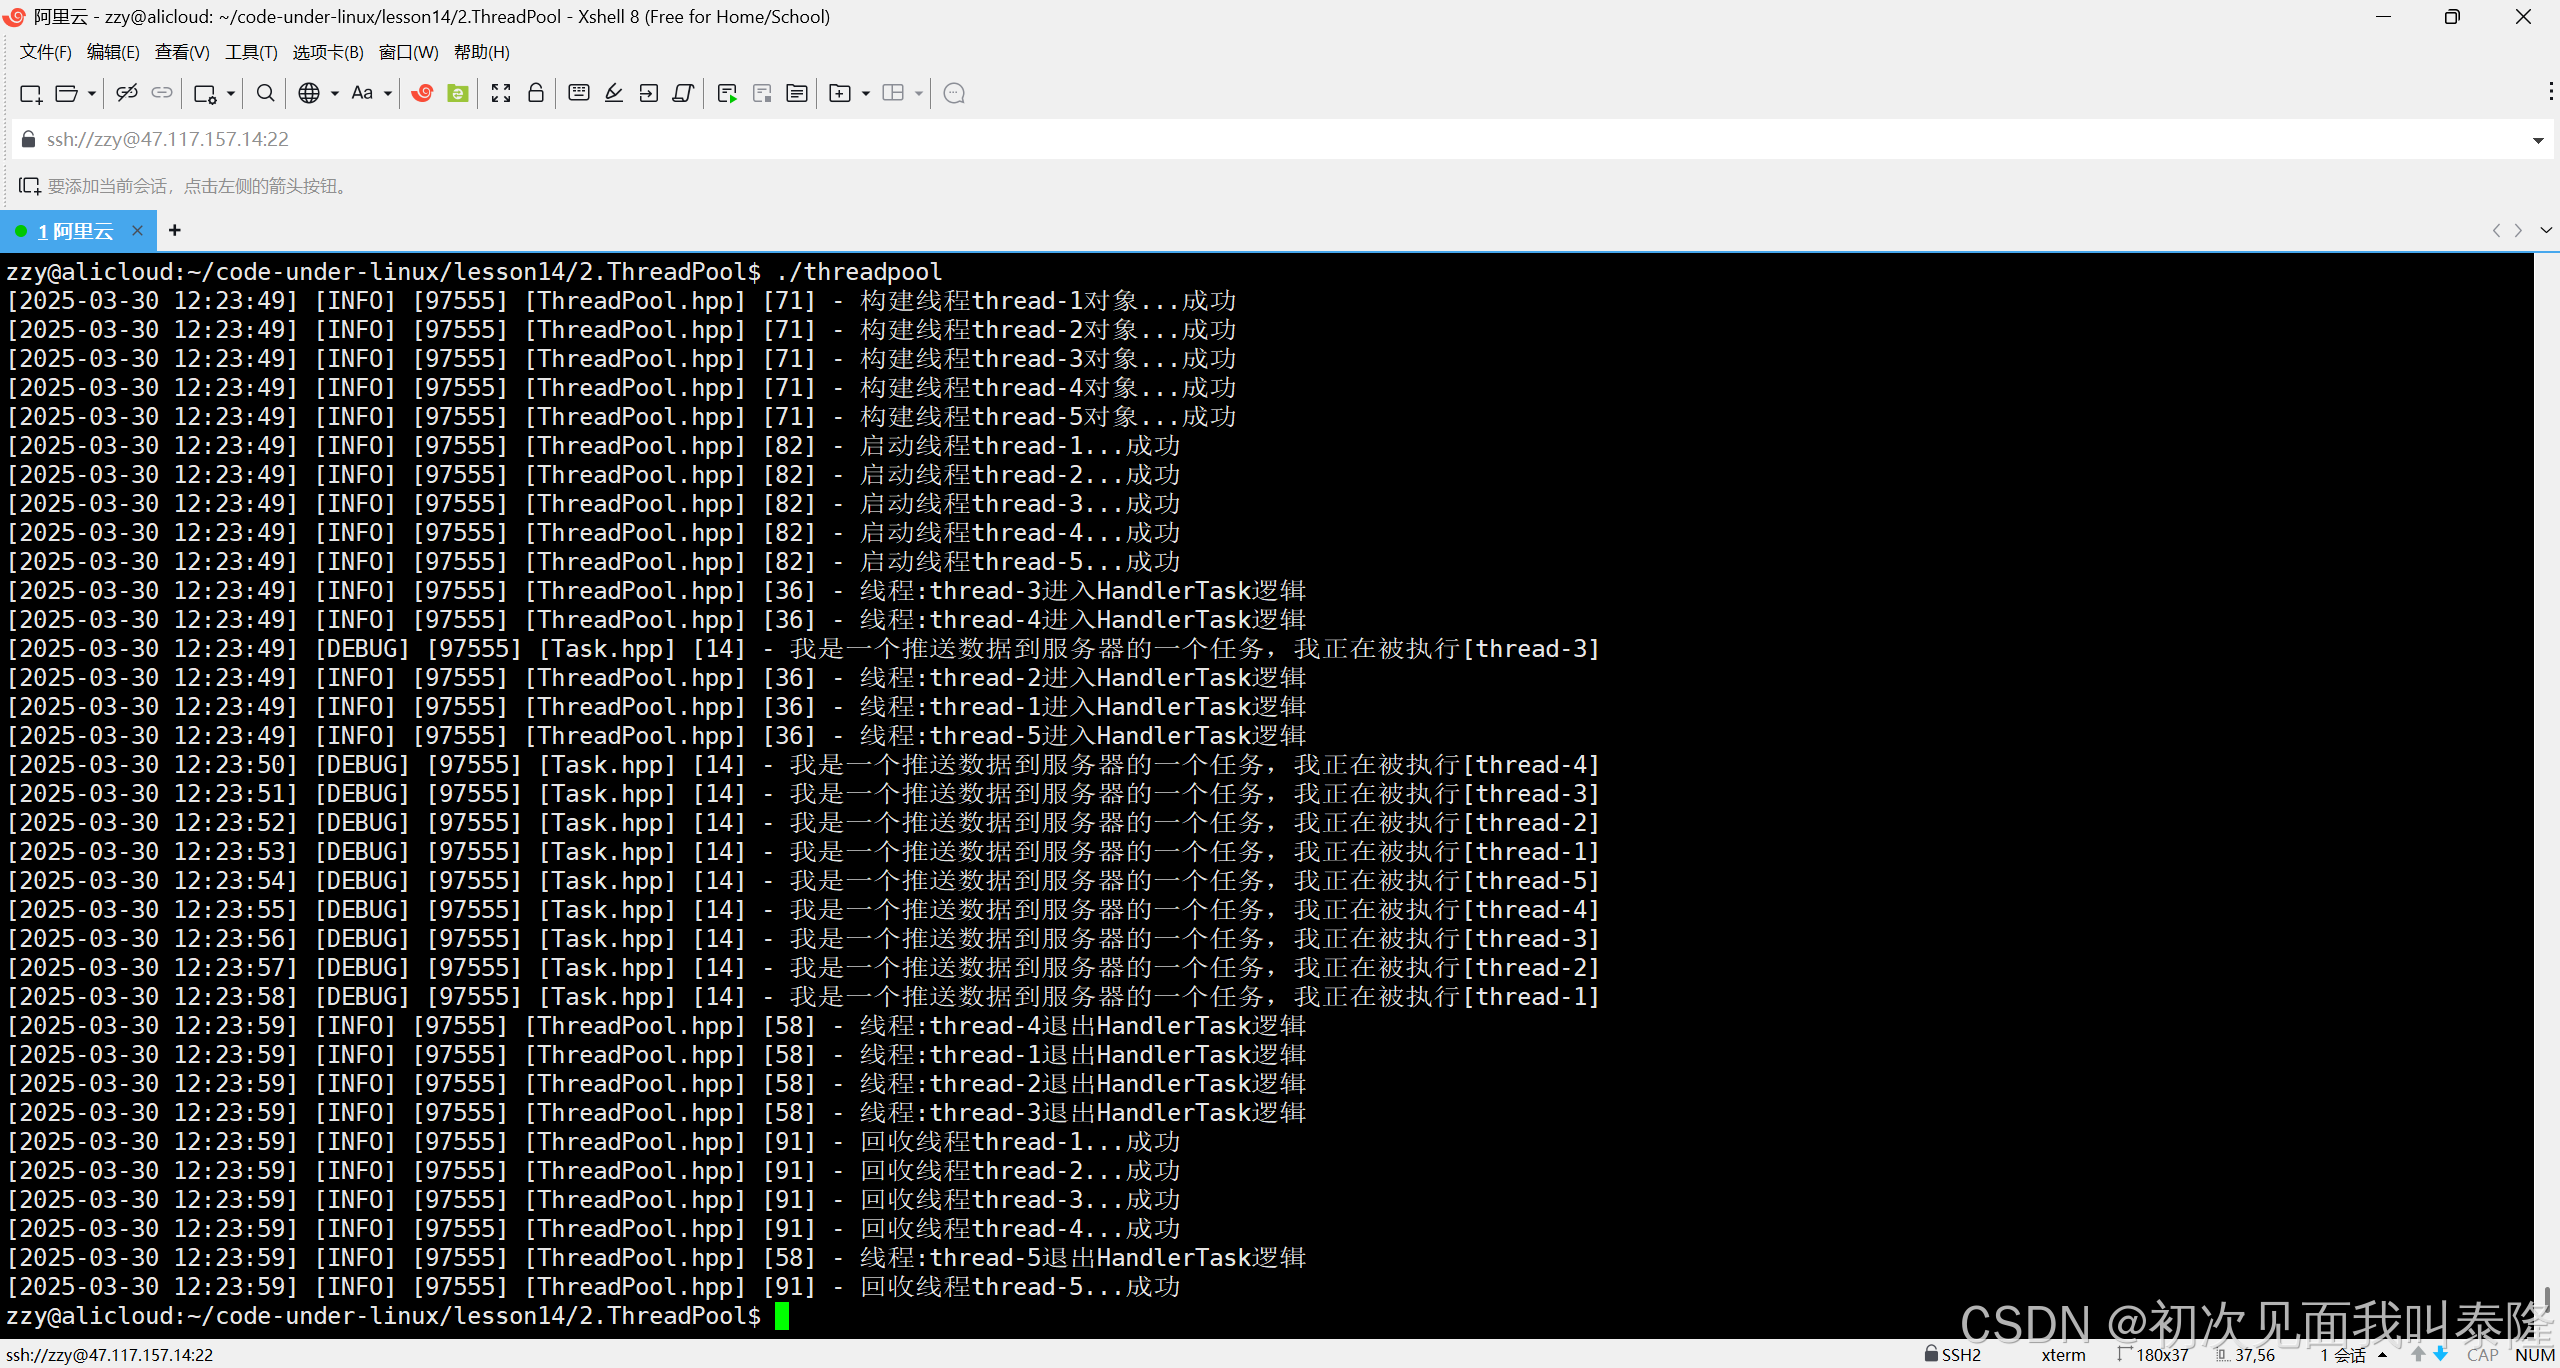Click the highlight pen toolbar icon
Image resolution: width=2560 pixels, height=1368 pixels.
coord(614,93)
